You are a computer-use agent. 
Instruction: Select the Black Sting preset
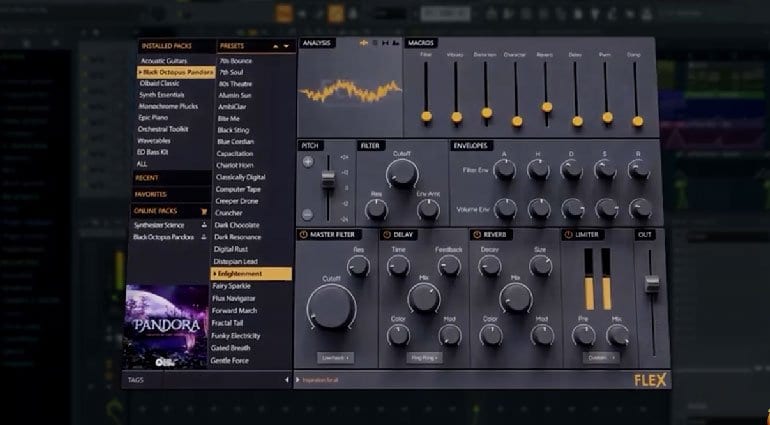click(x=233, y=130)
